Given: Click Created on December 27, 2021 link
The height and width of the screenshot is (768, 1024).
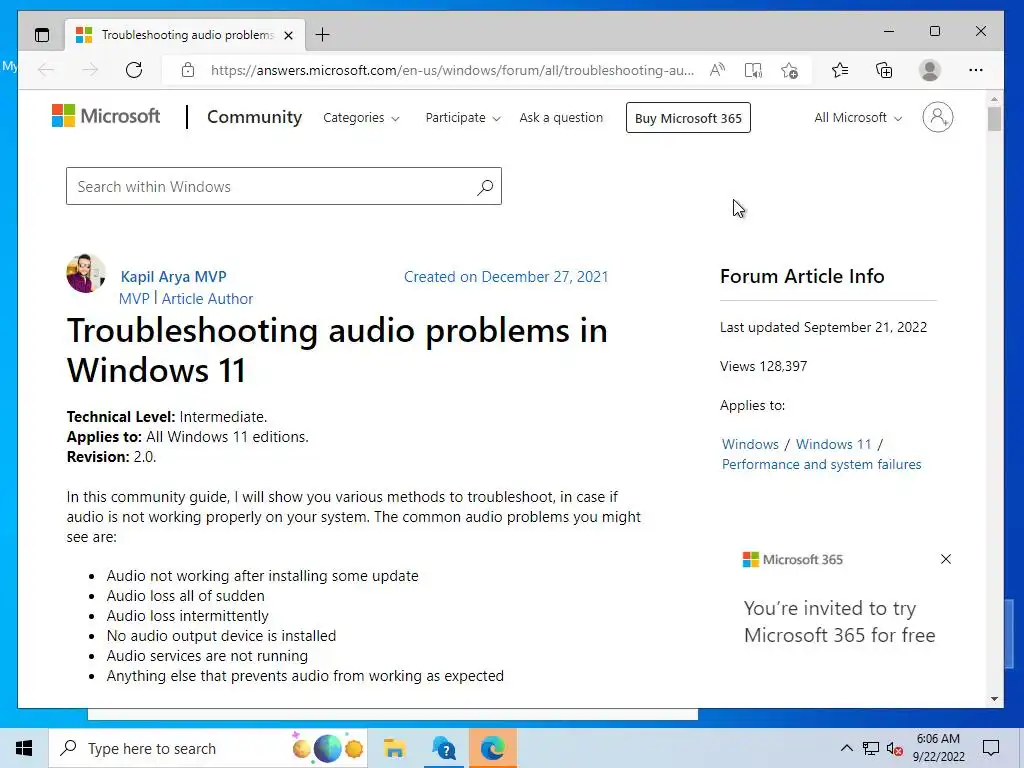Looking at the screenshot, I should pyautogui.click(x=506, y=277).
